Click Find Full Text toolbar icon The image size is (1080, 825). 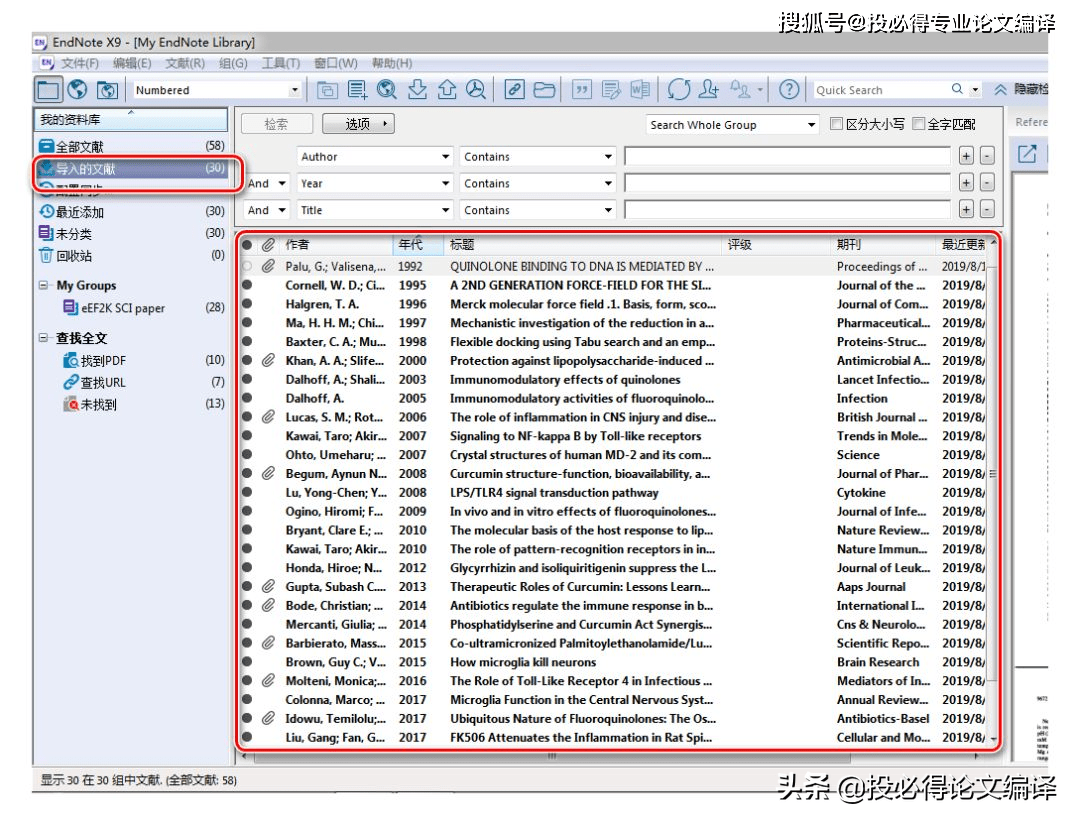[476, 90]
